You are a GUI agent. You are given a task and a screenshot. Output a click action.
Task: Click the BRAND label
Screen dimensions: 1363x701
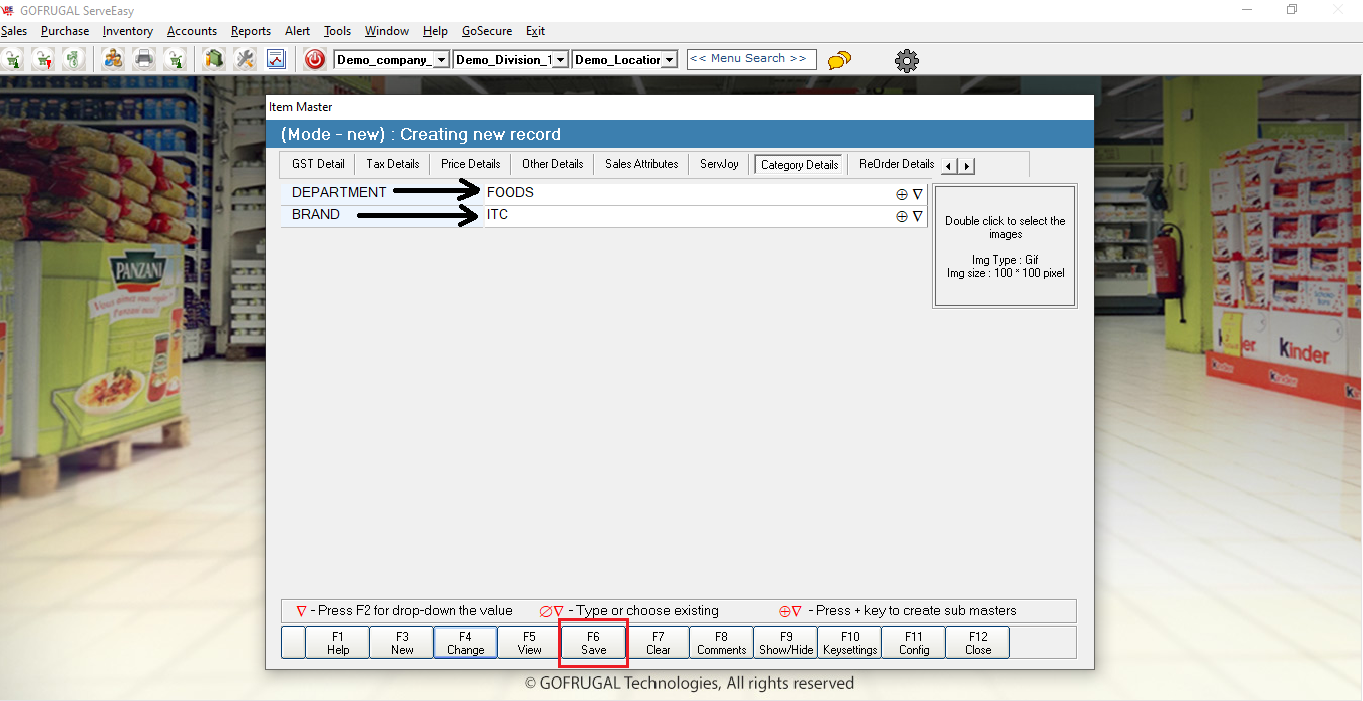click(316, 214)
